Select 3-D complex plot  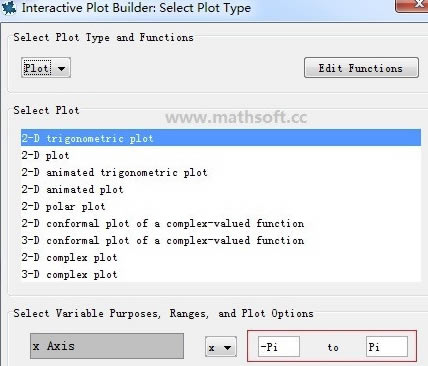221,274
